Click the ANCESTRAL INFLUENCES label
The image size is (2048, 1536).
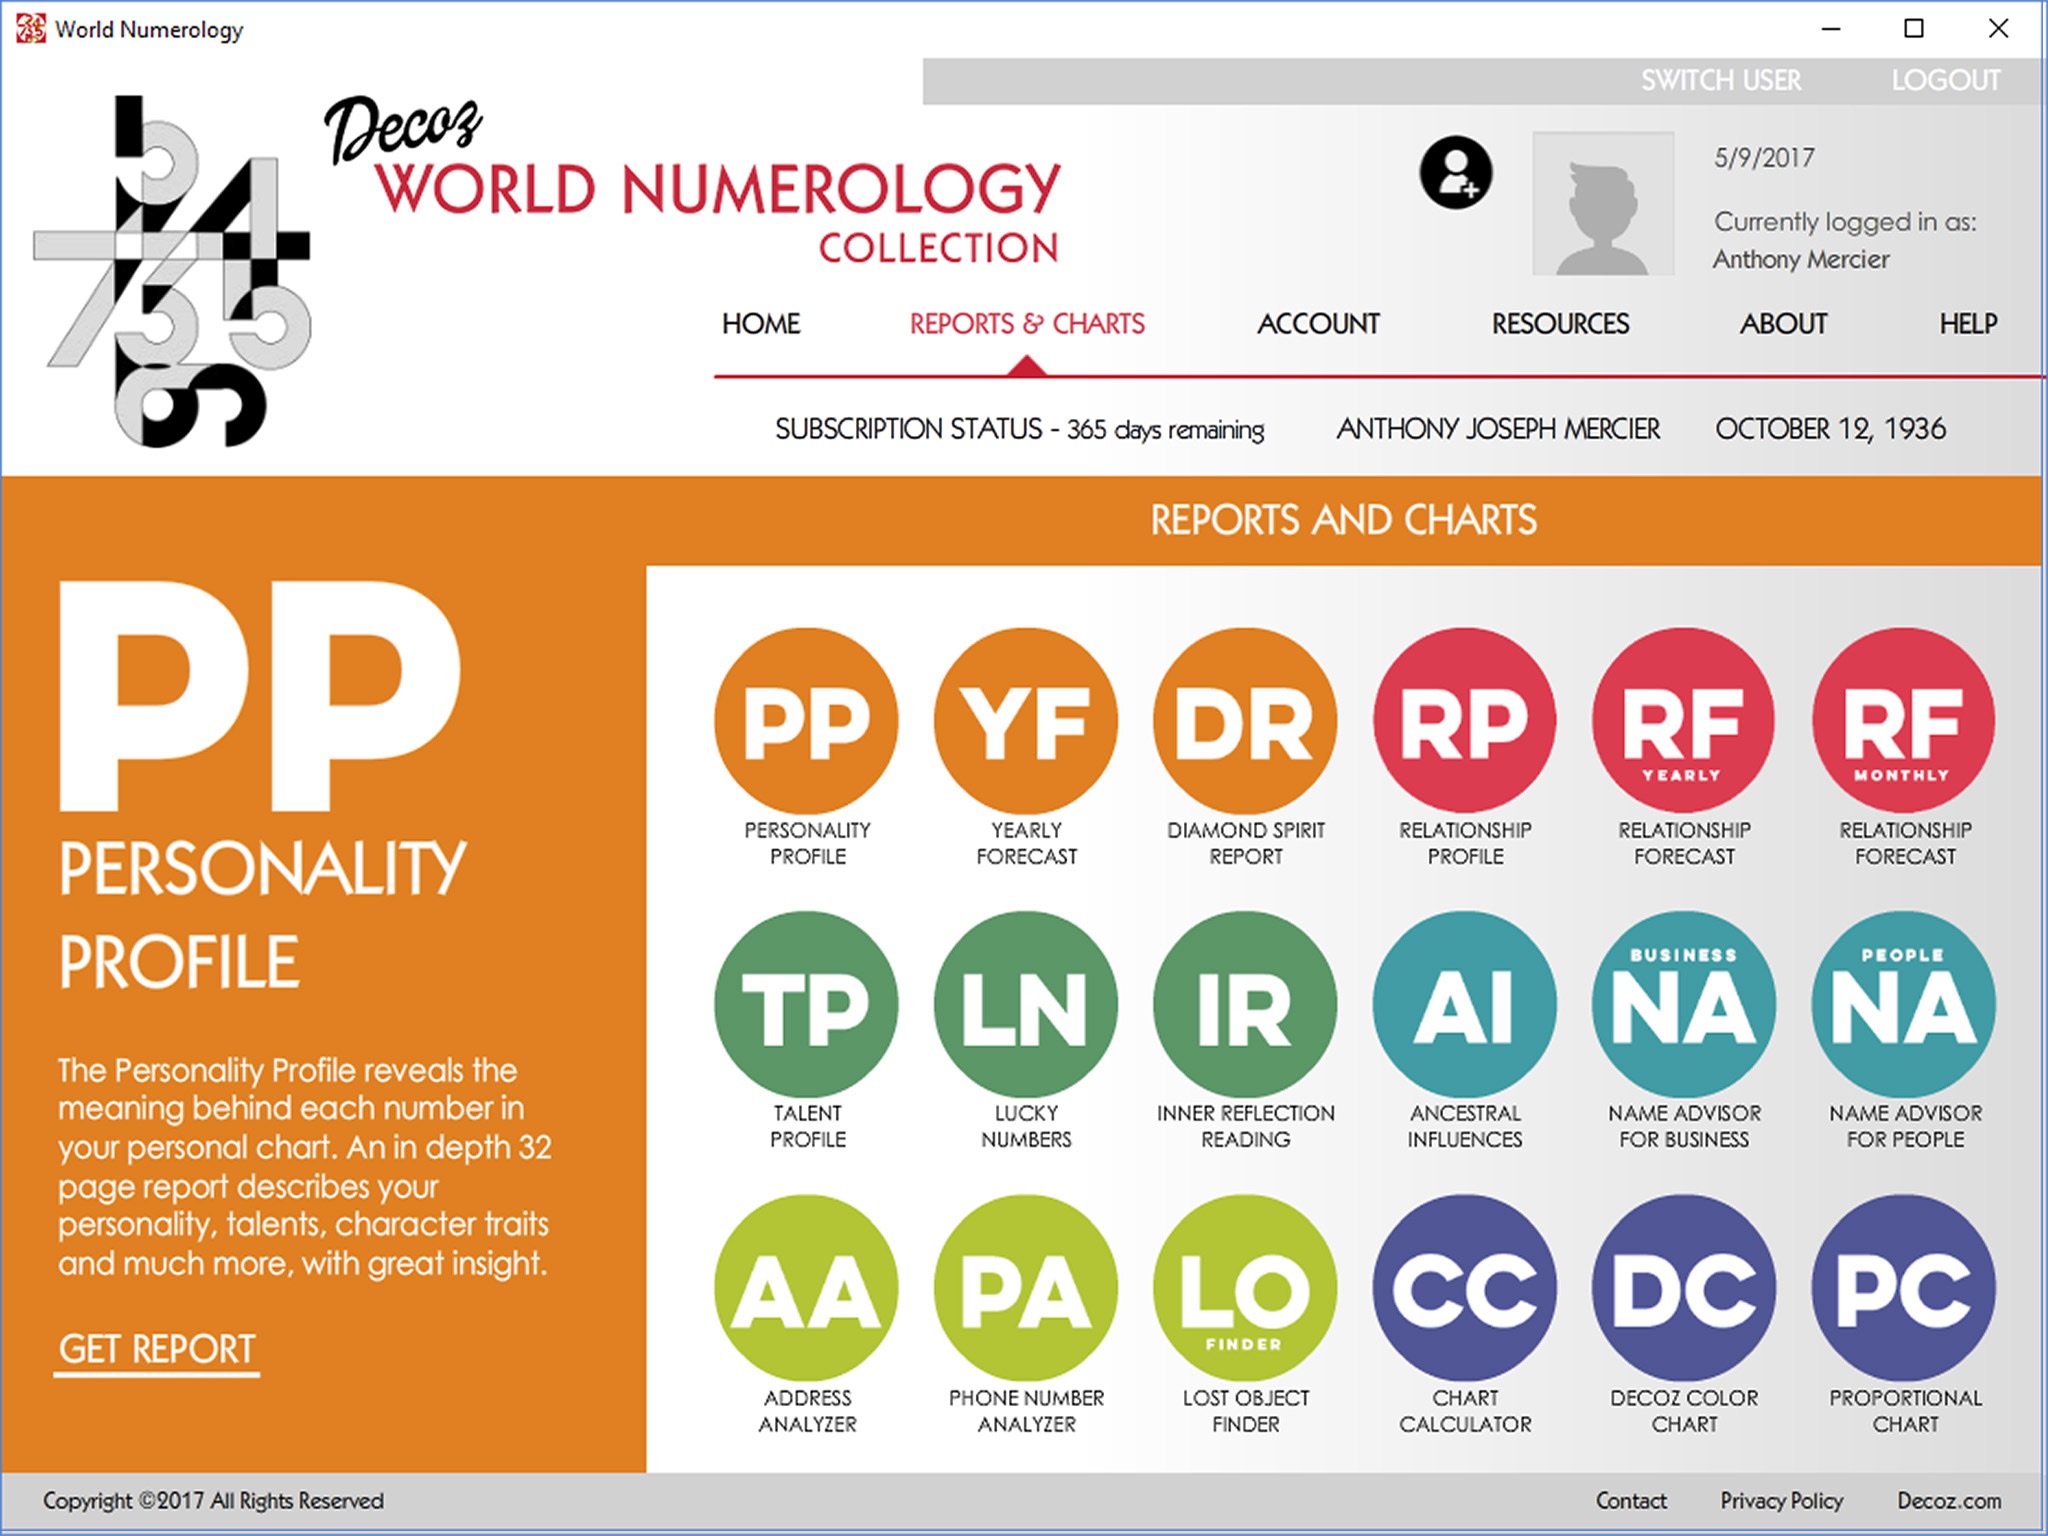pos(1465,1126)
